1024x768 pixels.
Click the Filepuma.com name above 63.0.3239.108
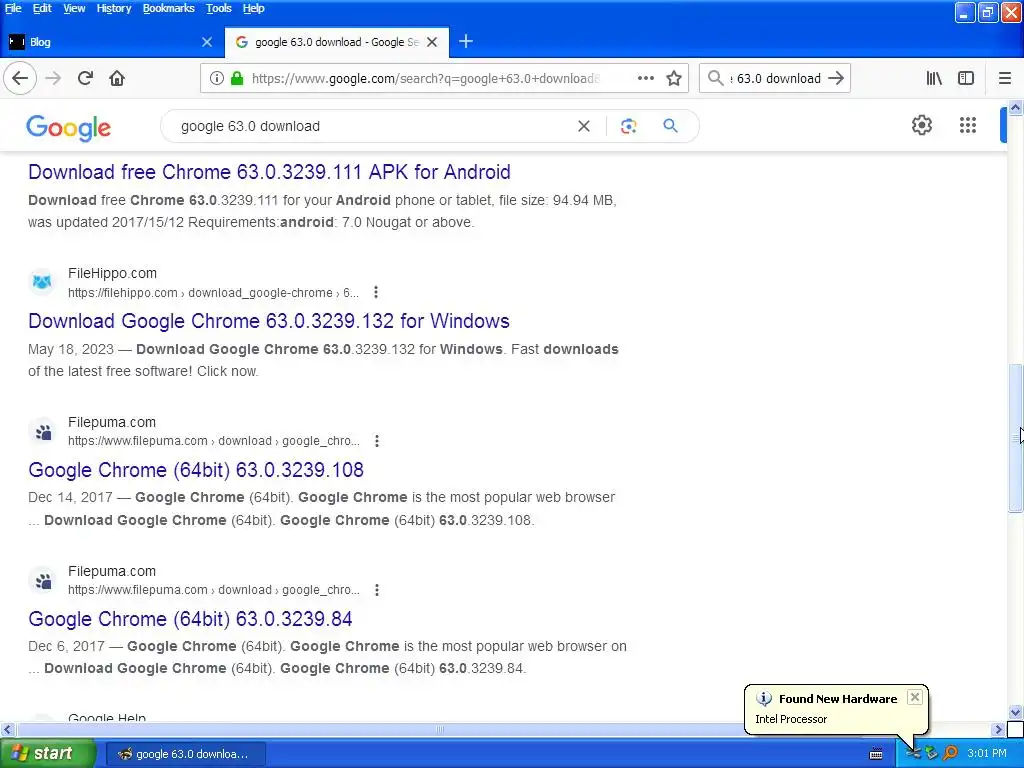point(112,422)
